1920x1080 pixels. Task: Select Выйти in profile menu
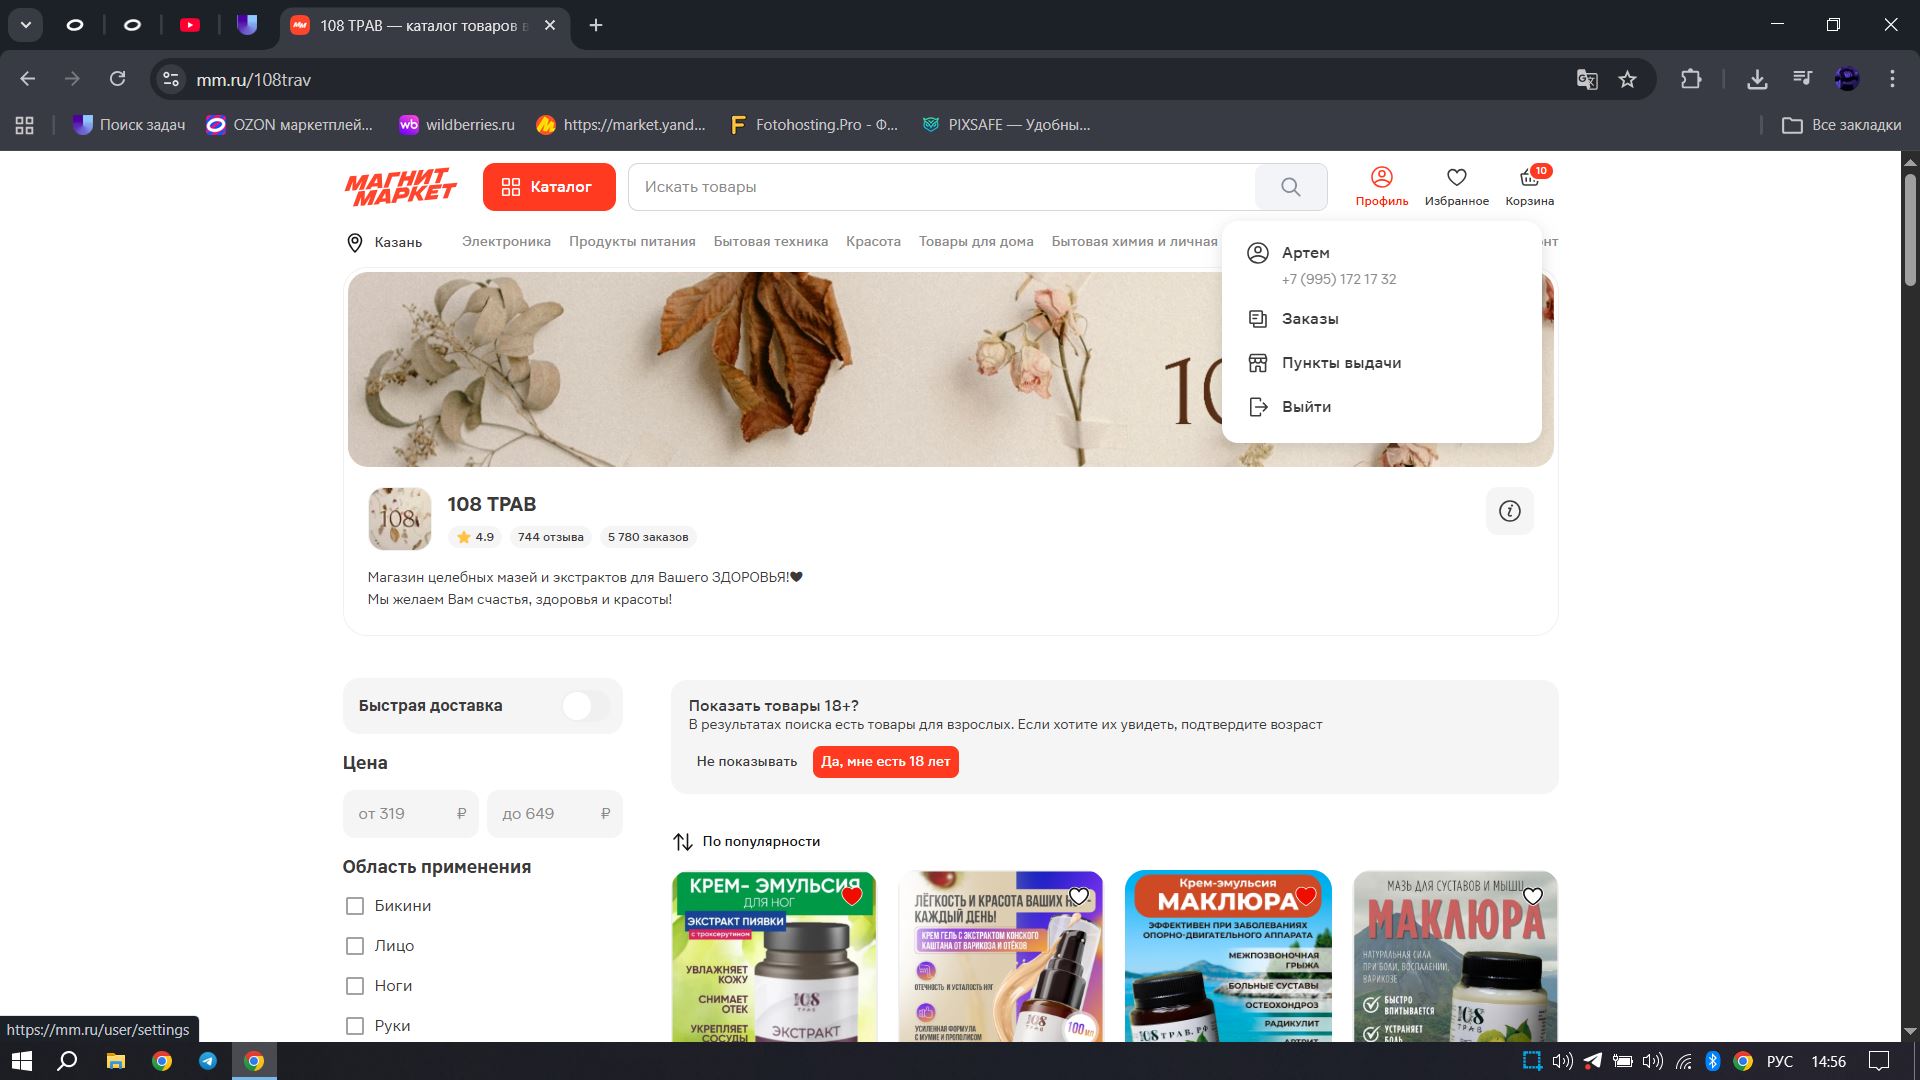click(1305, 407)
